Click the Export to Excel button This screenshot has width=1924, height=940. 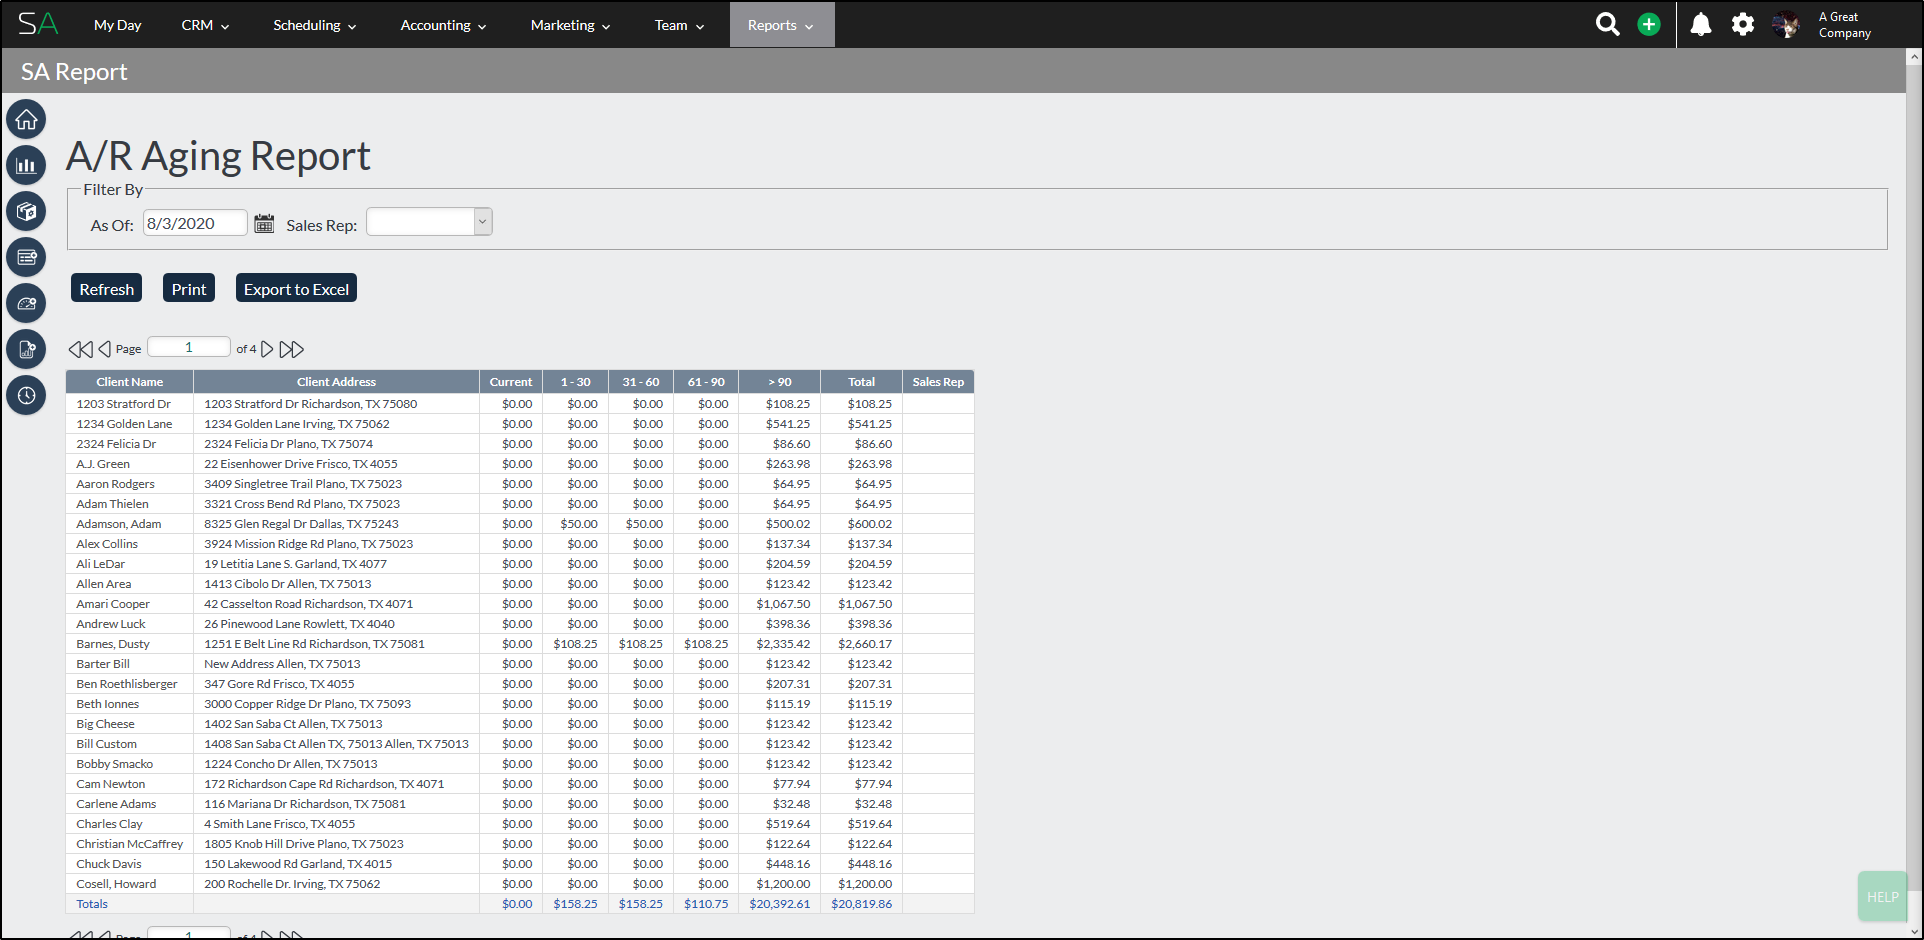[x=296, y=289]
